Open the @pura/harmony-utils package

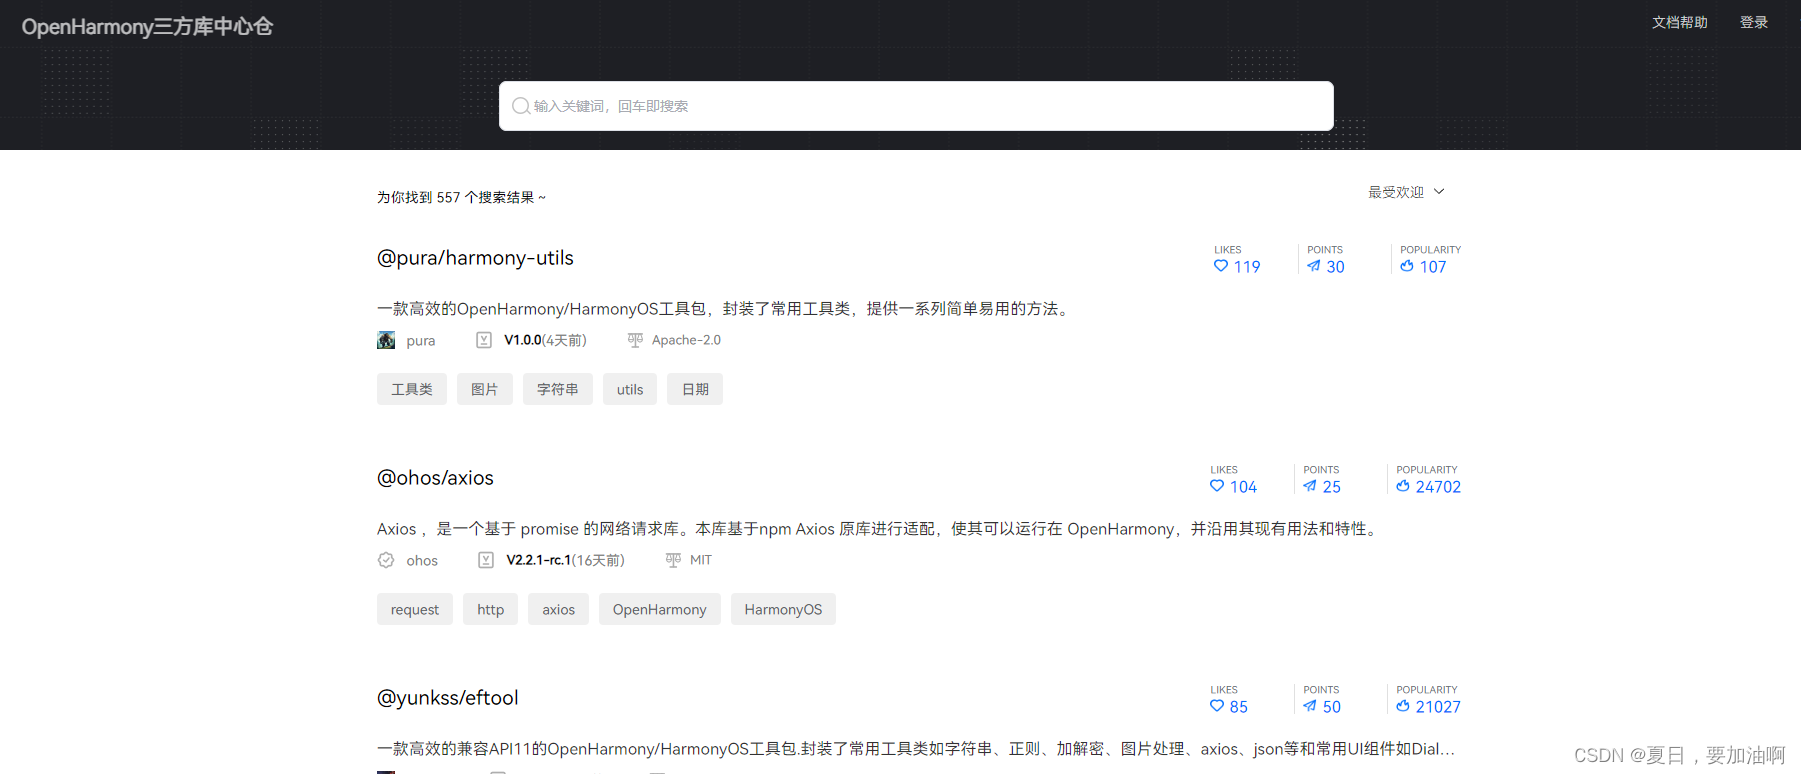pyautogui.click(x=475, y=258)
